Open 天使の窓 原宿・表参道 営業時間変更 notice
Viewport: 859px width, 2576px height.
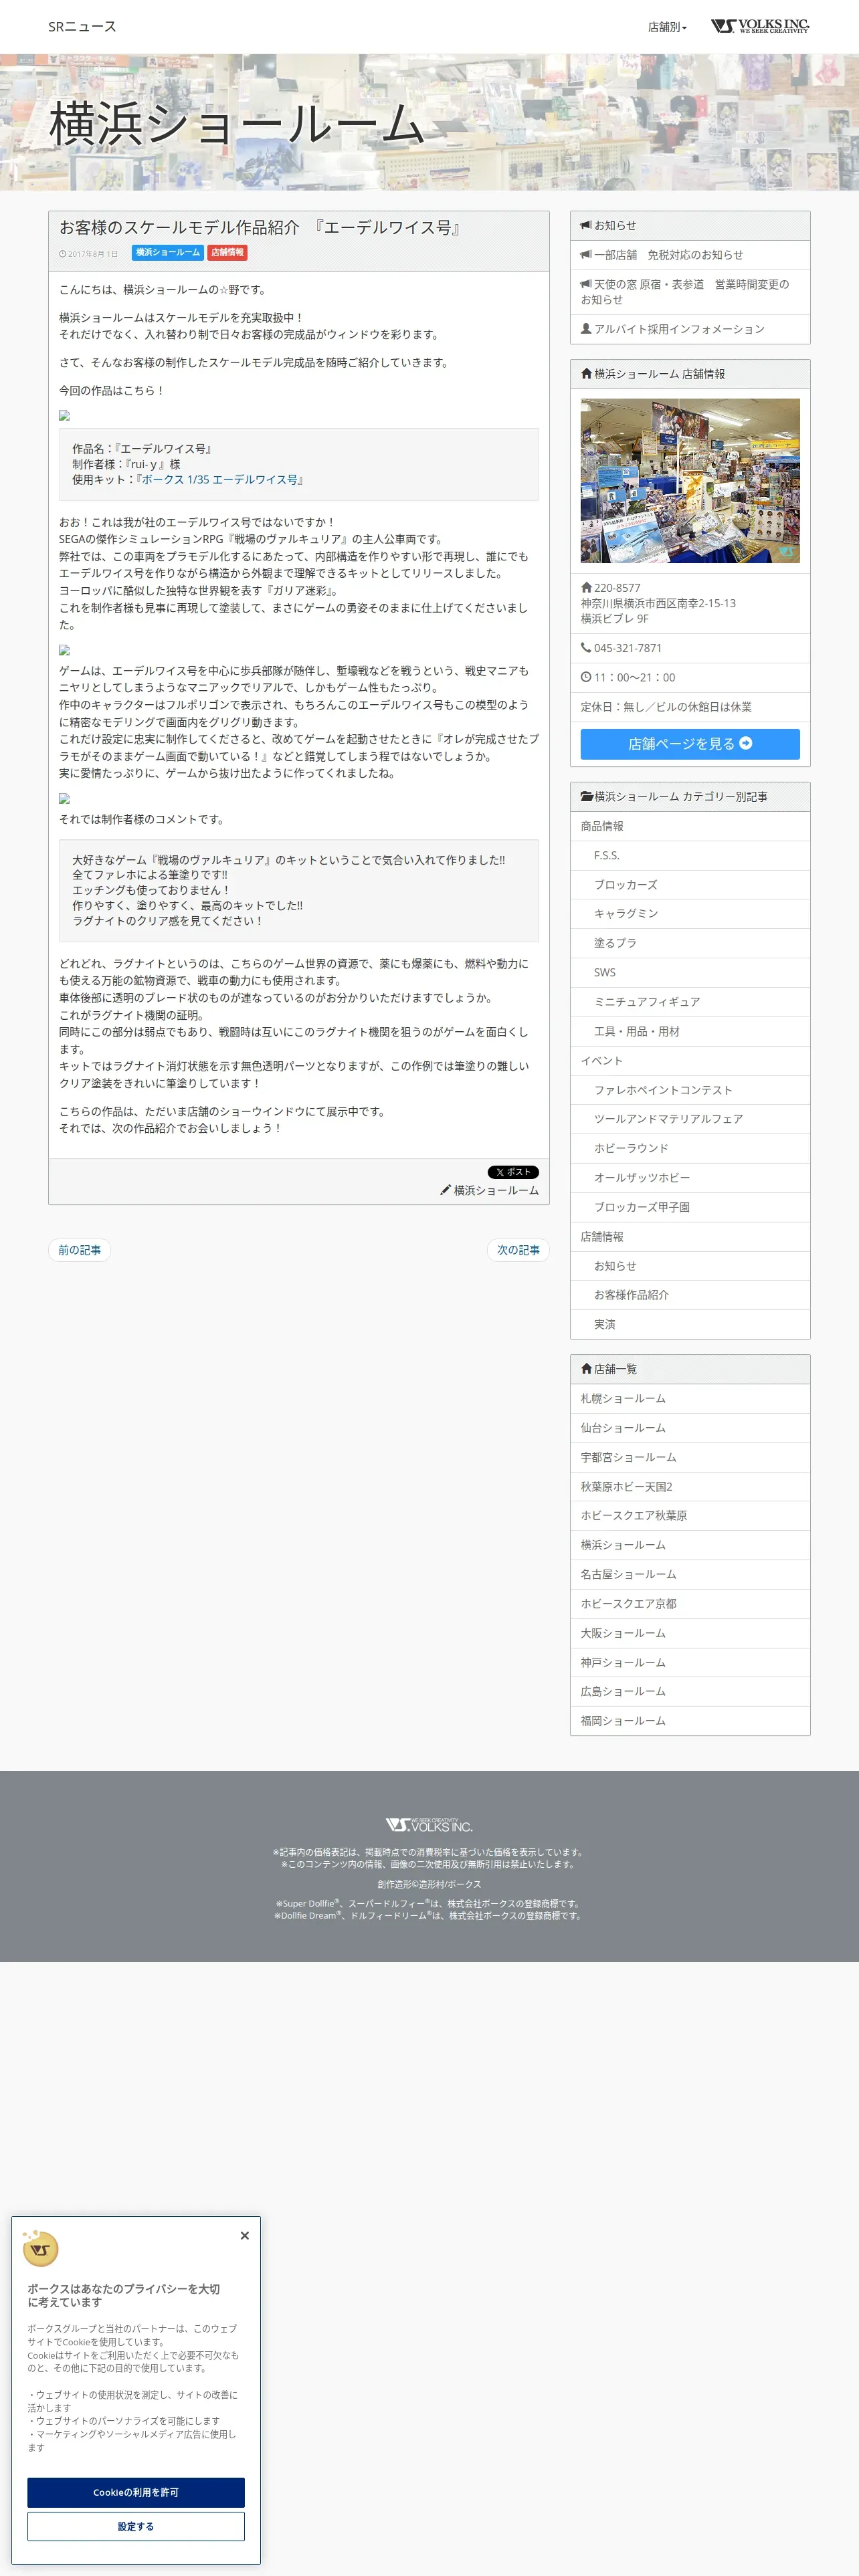tap(690, 292)
